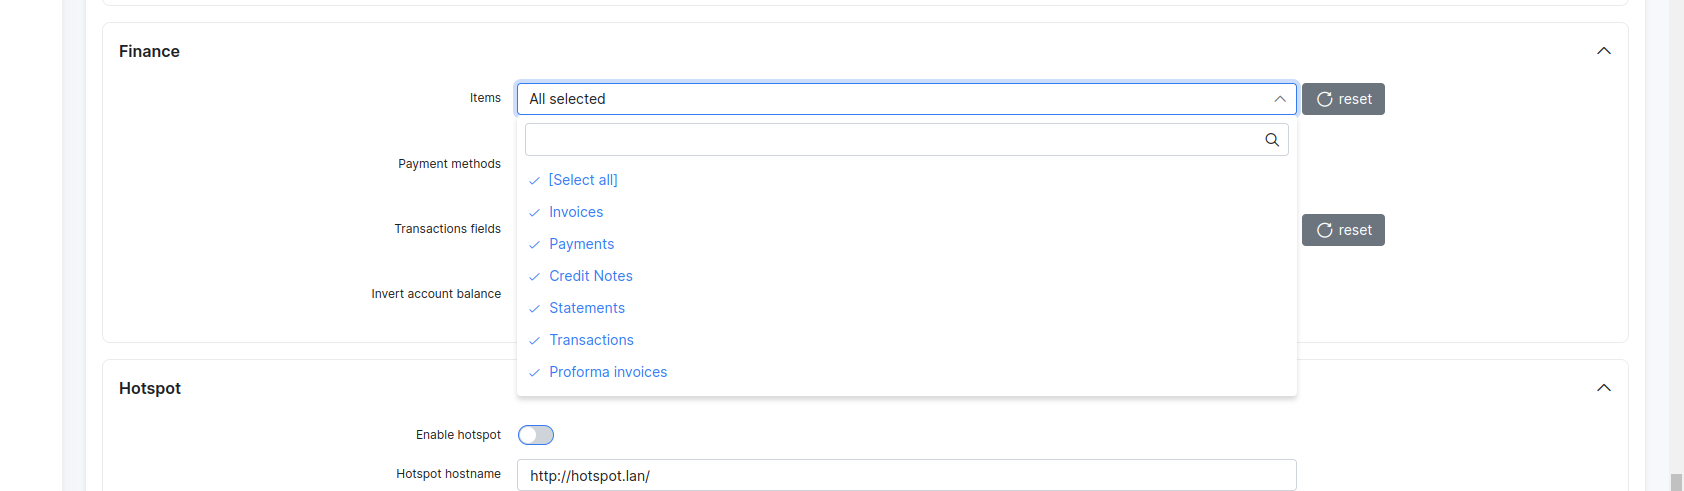1684x491 pixels.
Task: Untick the Statements checkmark icon
Action: click(535, 309)
